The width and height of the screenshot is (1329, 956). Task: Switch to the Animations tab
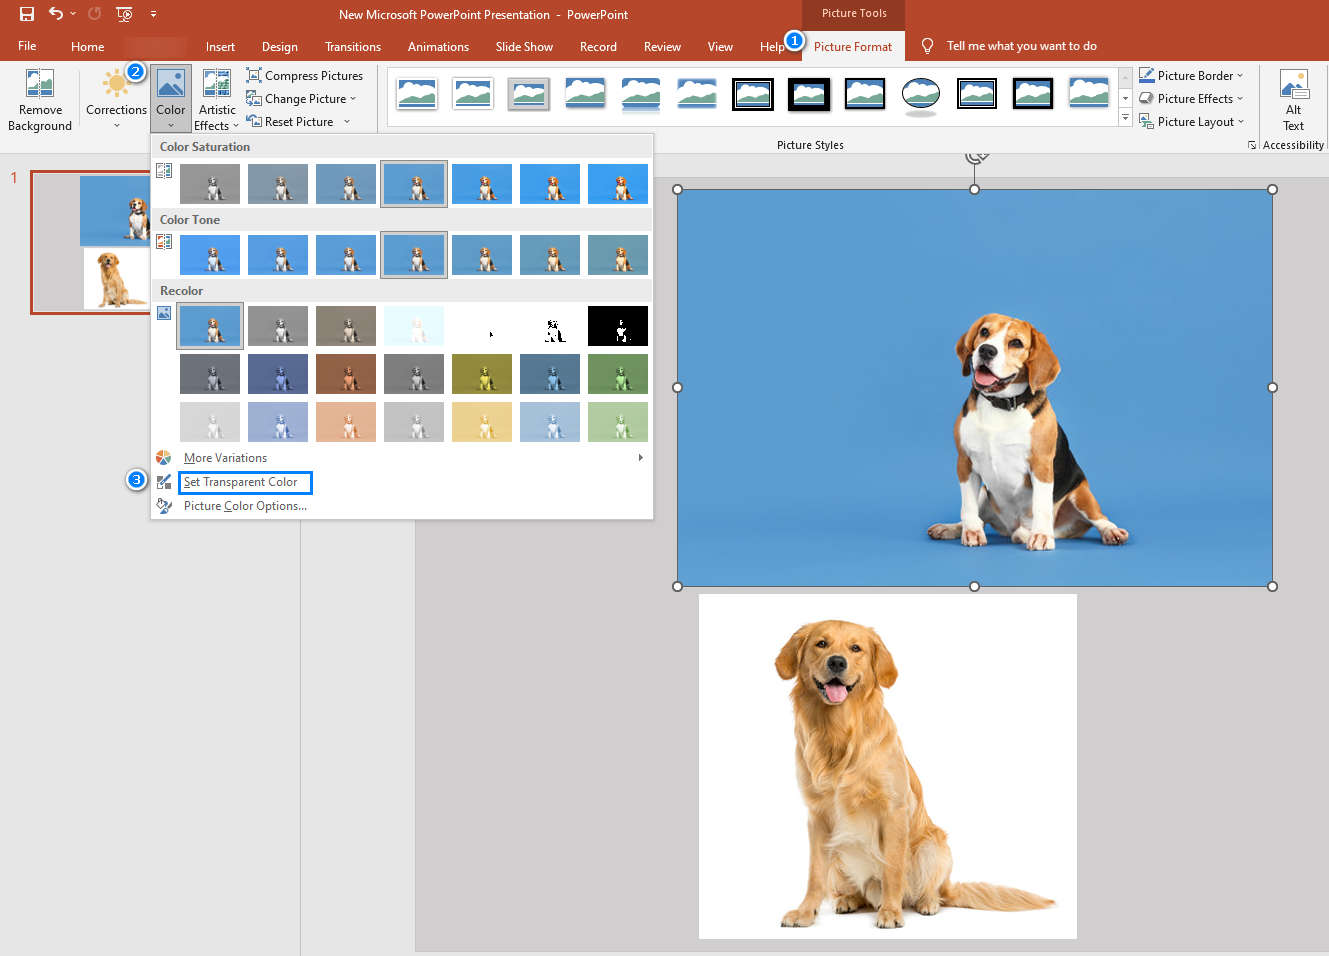[438, 47]
